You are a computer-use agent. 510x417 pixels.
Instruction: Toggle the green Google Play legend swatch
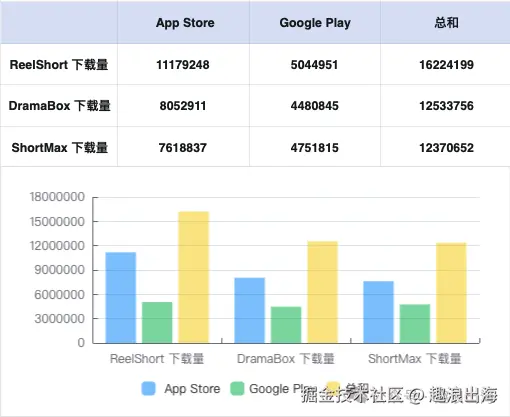[237, 389]
